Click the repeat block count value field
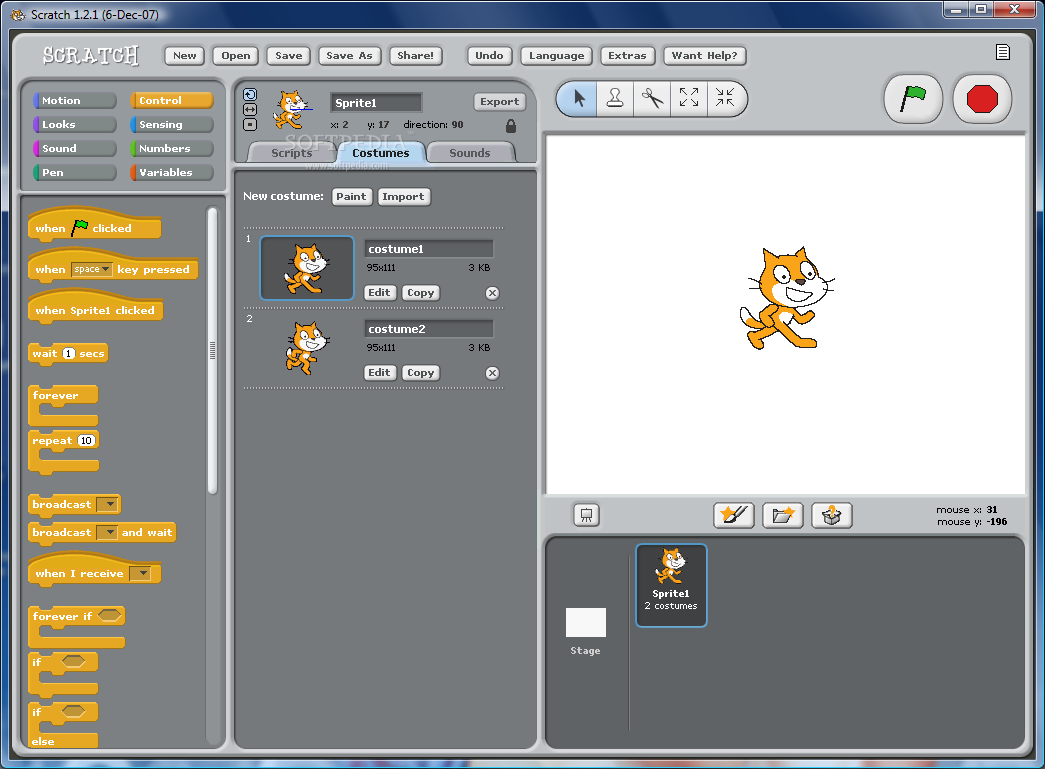Screen dimensions: 1045x769 pos(86,440)
